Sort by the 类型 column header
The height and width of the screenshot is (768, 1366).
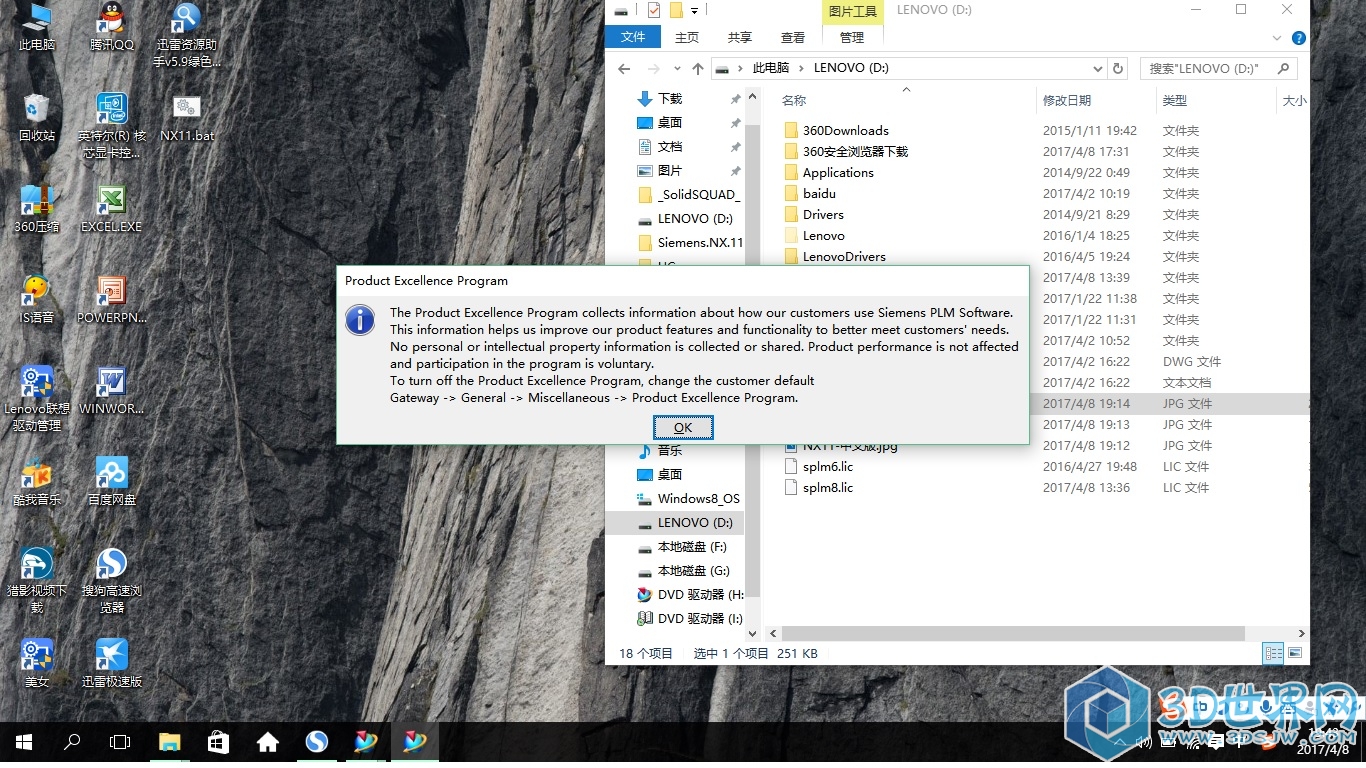point(1175,100)
